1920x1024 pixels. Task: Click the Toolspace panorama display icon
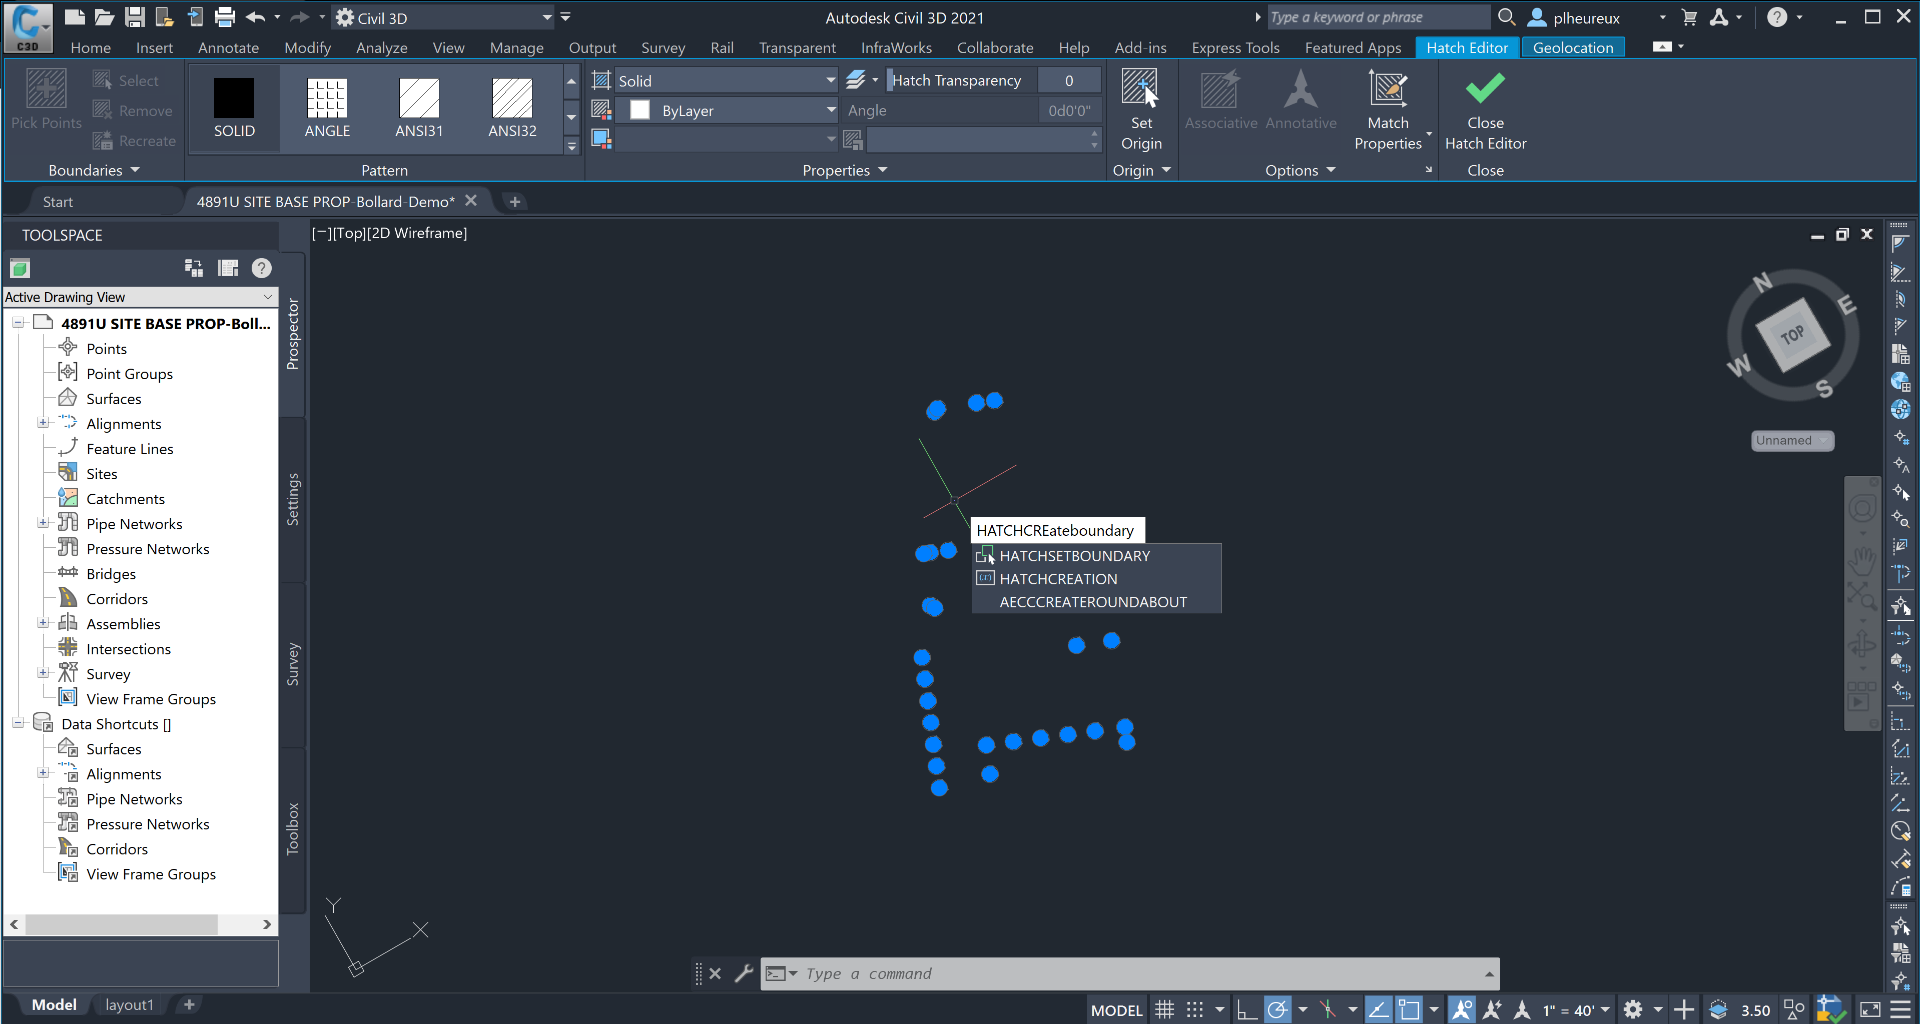[x=228, y=268]
